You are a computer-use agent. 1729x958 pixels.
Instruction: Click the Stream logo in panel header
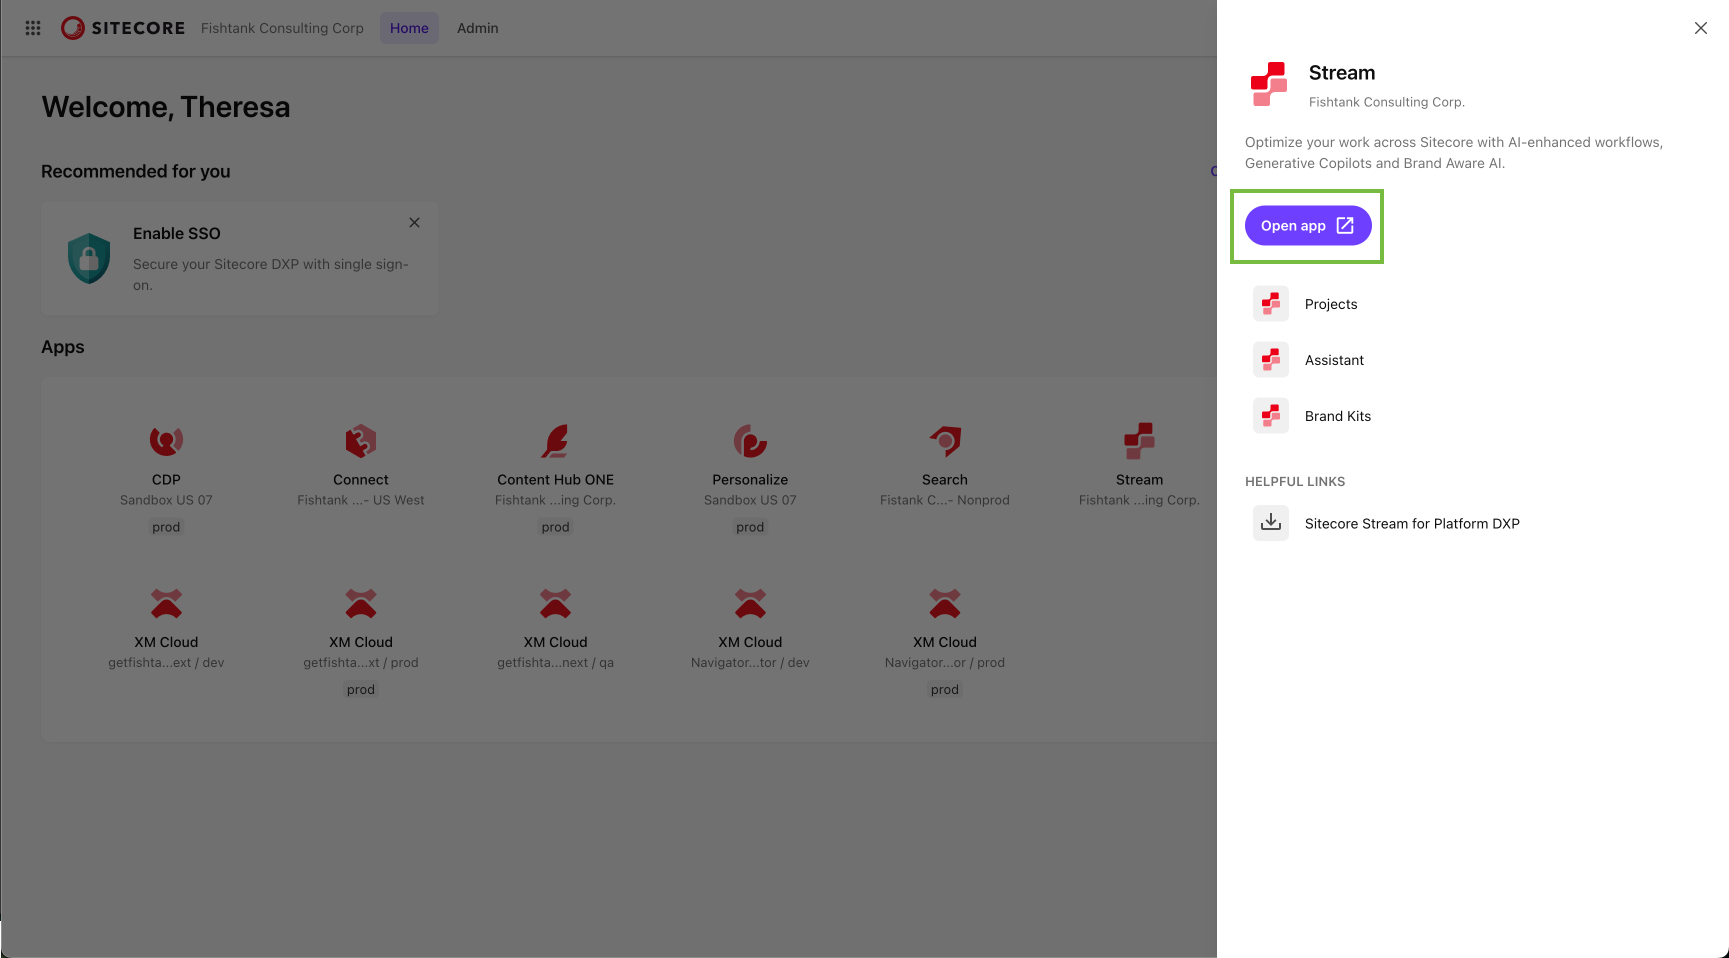[x=1269, y=84]
